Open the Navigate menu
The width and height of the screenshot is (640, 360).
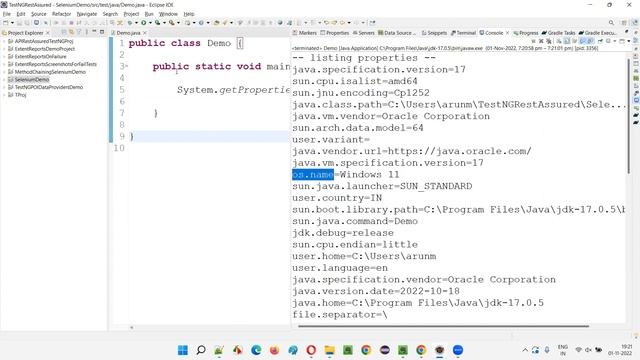pyautogui.click(x=87, y=14)
